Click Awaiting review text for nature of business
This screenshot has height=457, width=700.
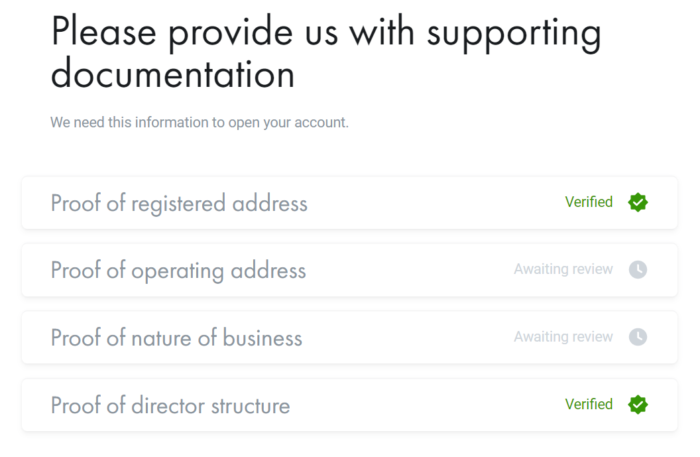(x=563, y=337)
